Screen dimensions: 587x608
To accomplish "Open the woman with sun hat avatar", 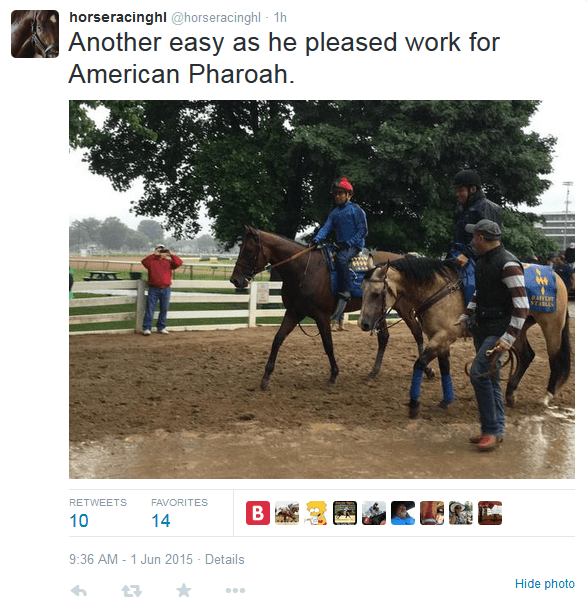I will click(461, 513).
